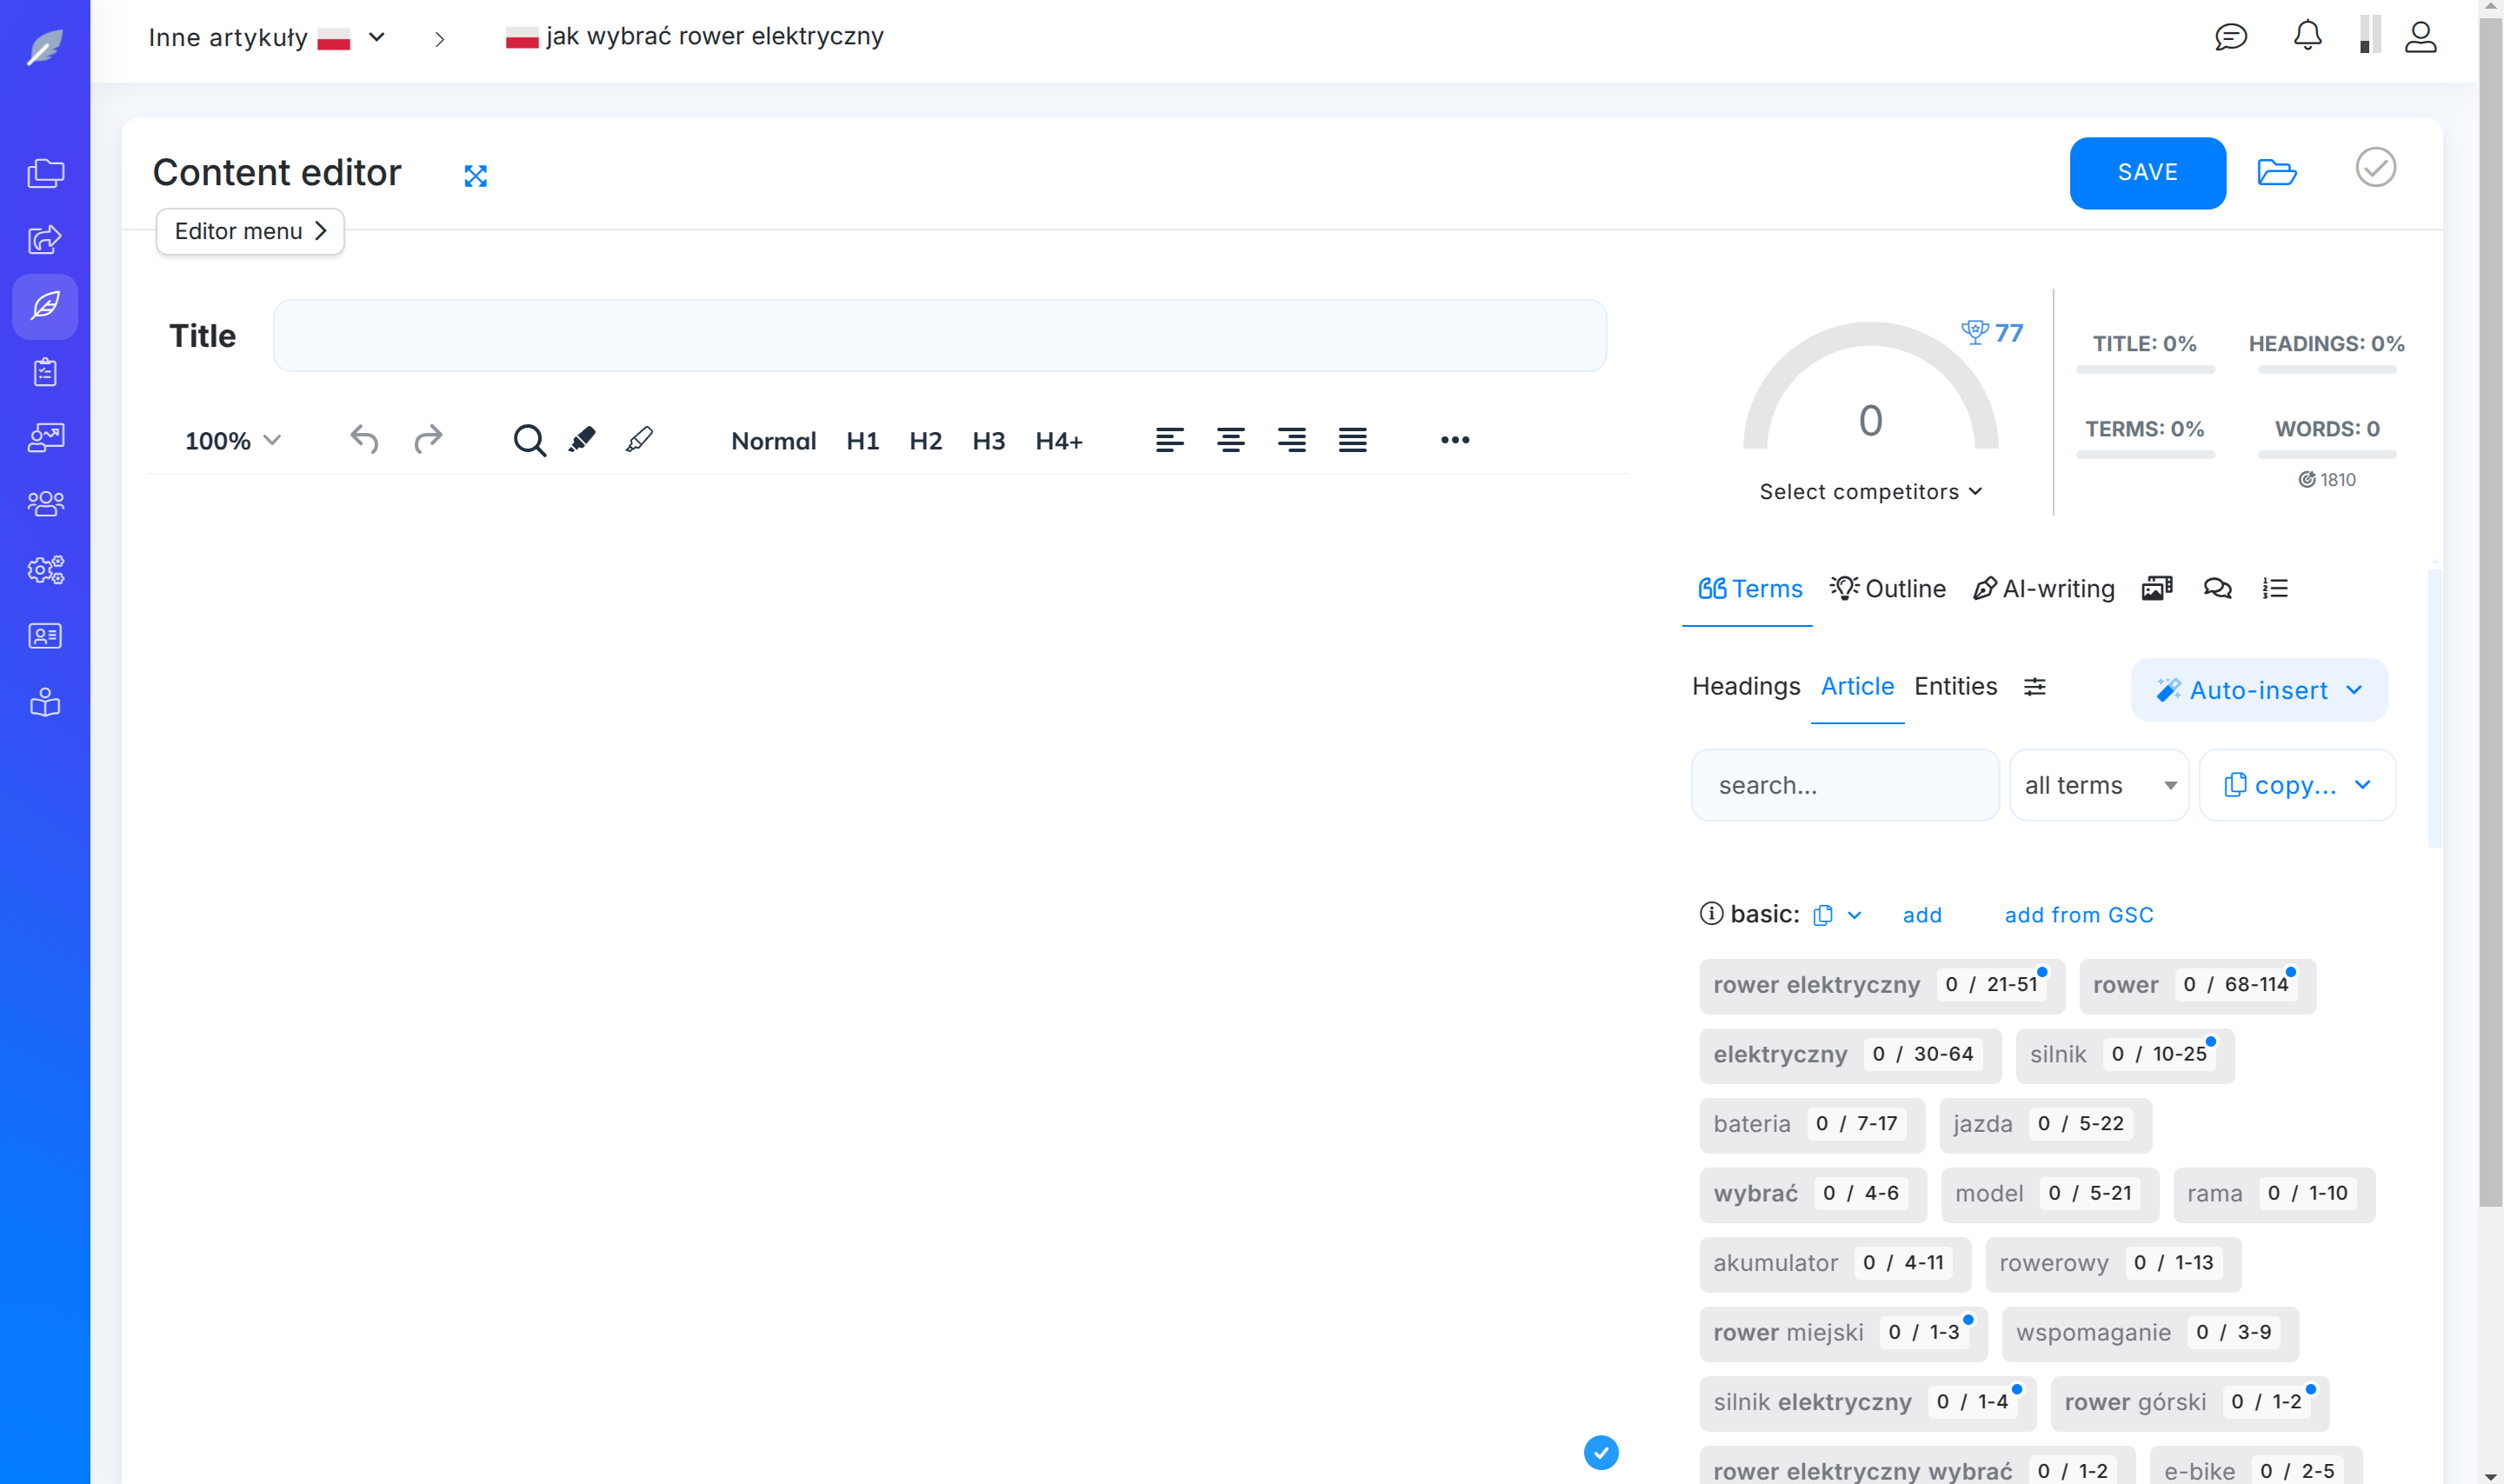Image resolution: width=2504 pixels, height=1484 pixels.
Task: Open the settings gears icon in sidebar
Action: (45, 570)
